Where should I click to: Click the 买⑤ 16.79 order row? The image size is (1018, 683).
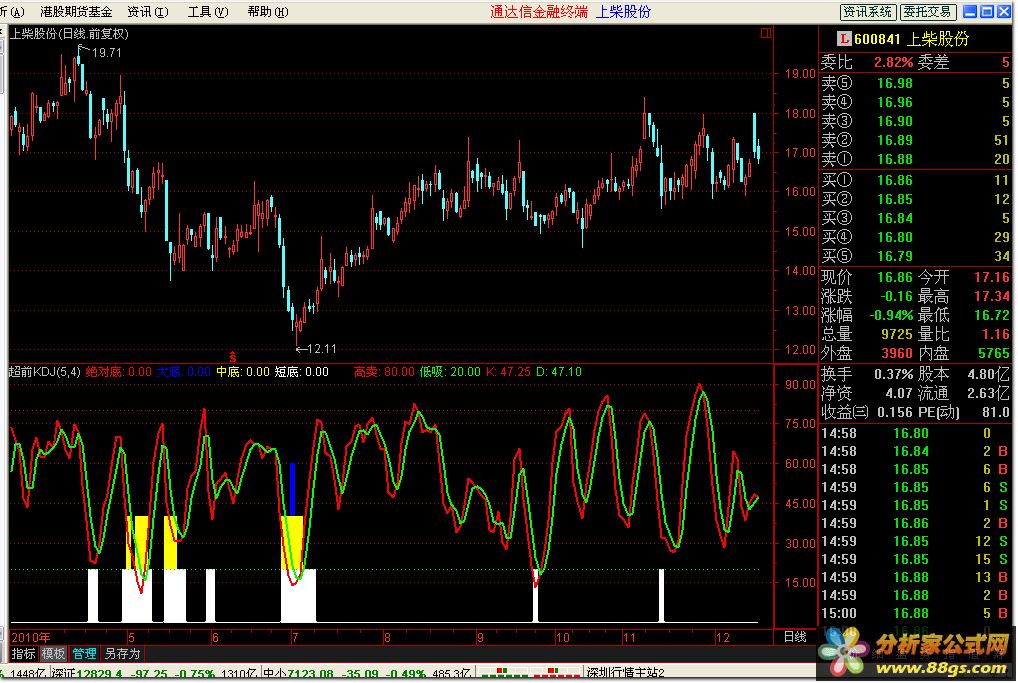(915, 256)
